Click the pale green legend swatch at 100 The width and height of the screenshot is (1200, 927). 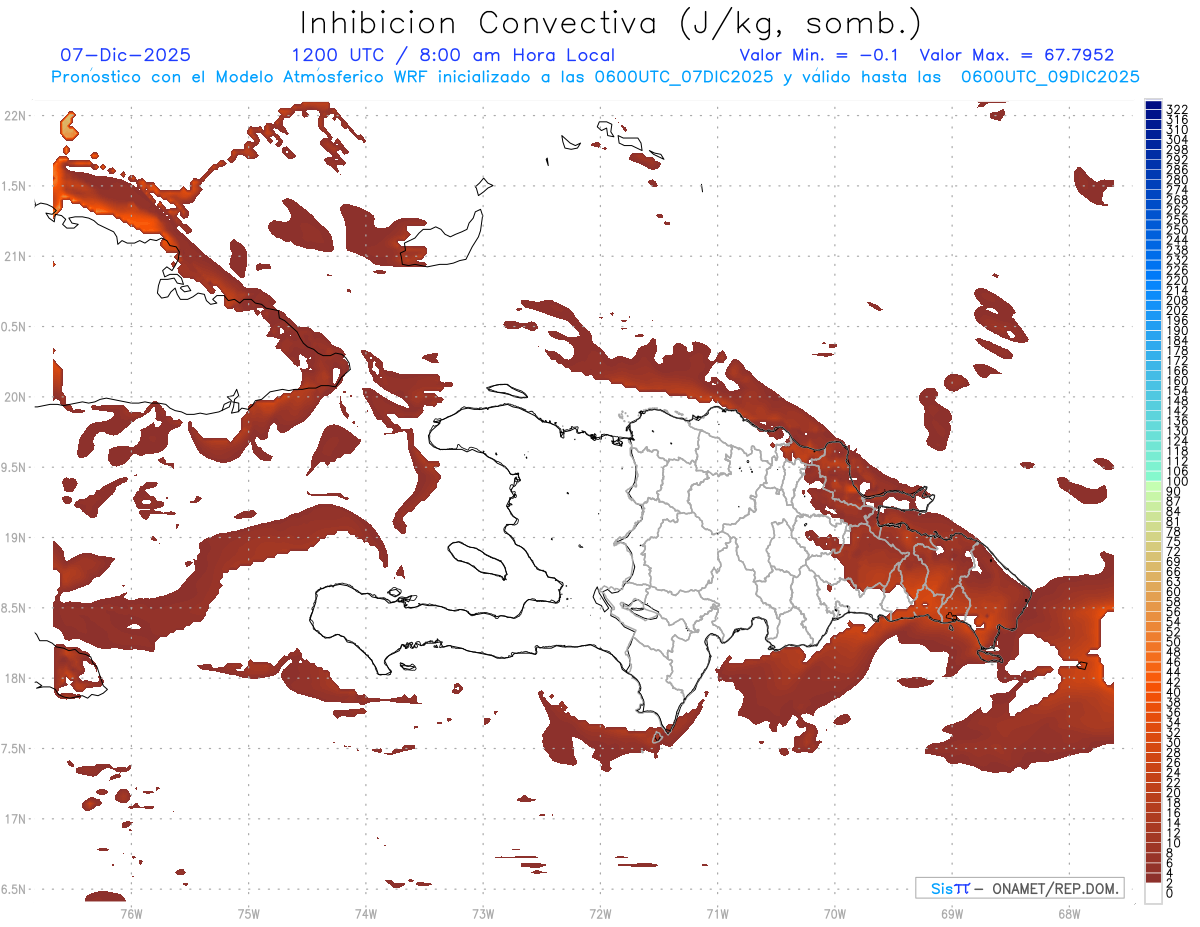[1153, 485]
